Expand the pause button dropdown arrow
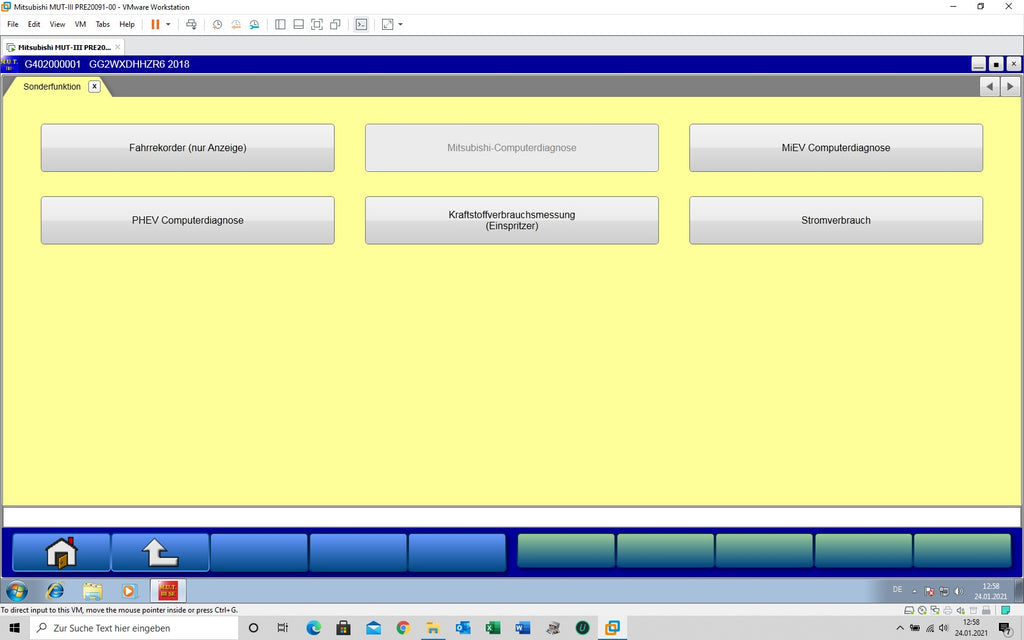Viewport: 1024px width, 640px height. (x=168, y=24)
